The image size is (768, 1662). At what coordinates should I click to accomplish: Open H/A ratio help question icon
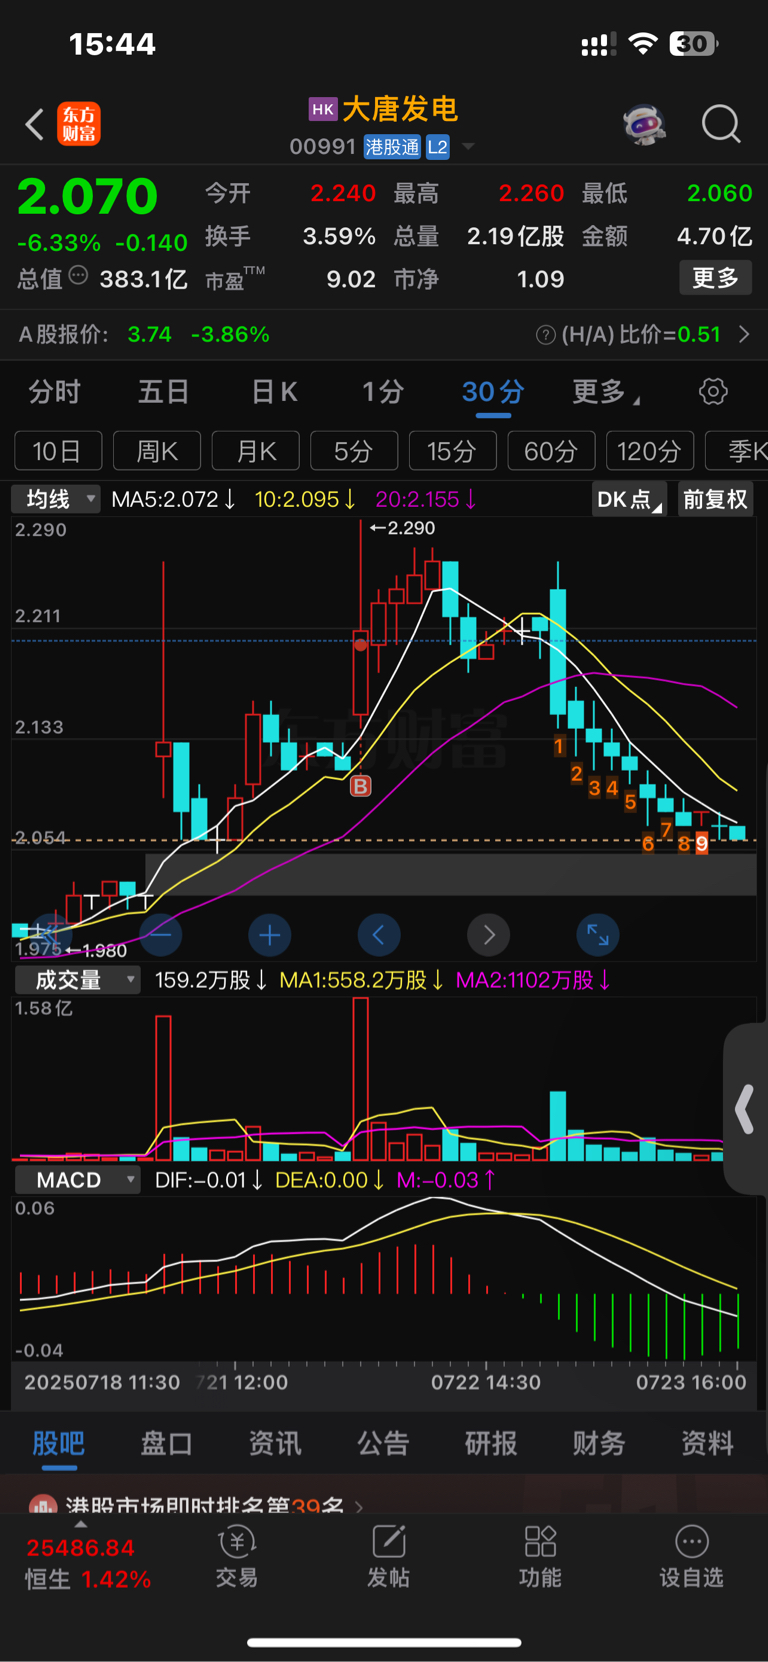click(546, 335)
